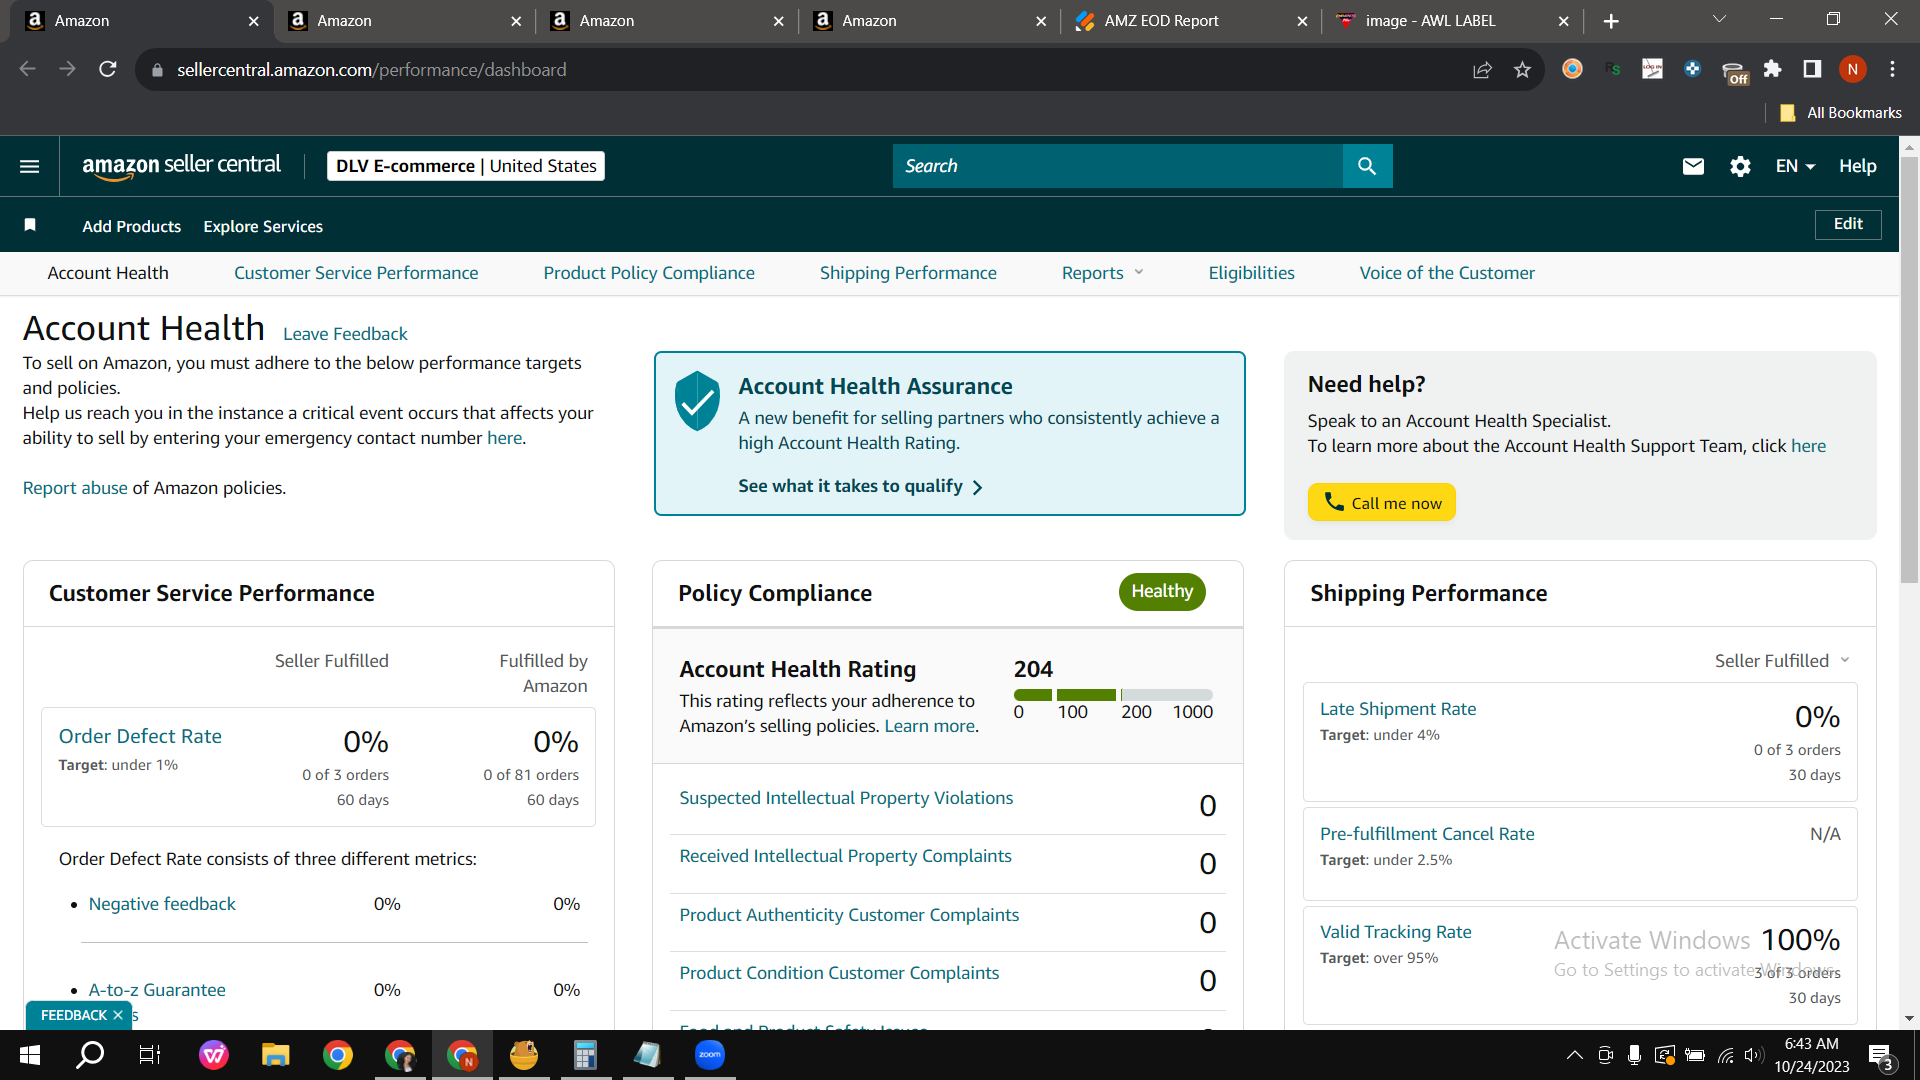Viewport: 1920px width, 1080px height.
Task: Open the EN language dropdown
Action: pyautogui.click(x=1795, y=166)
